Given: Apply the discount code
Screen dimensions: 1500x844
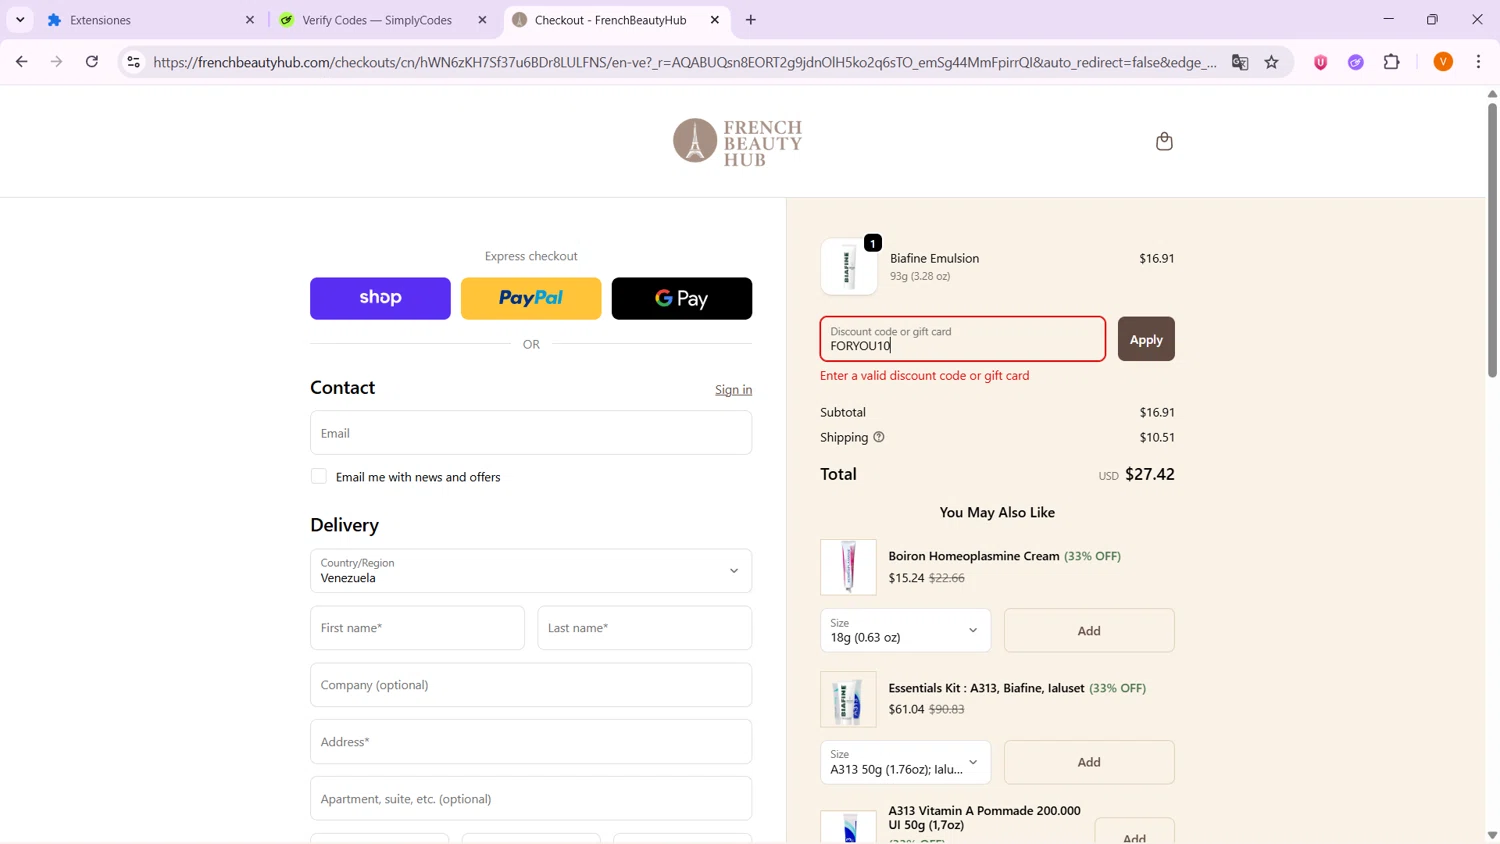Looking at the screenshot, I should pyautogui.click(x=1146, y=339).
